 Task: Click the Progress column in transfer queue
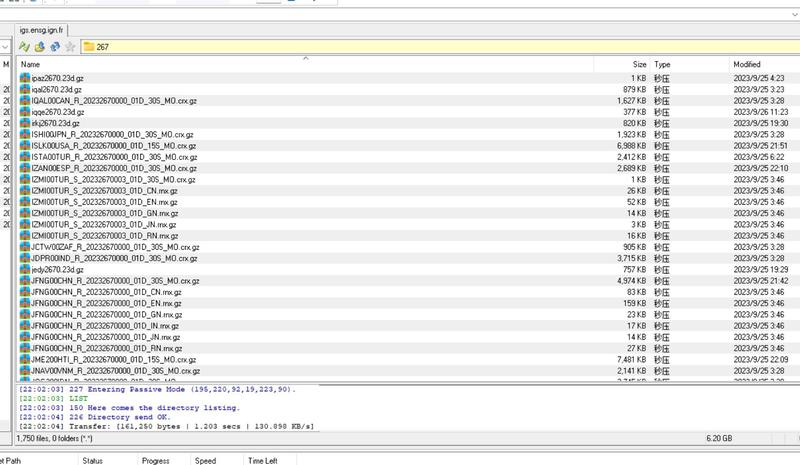coord(155,460)
